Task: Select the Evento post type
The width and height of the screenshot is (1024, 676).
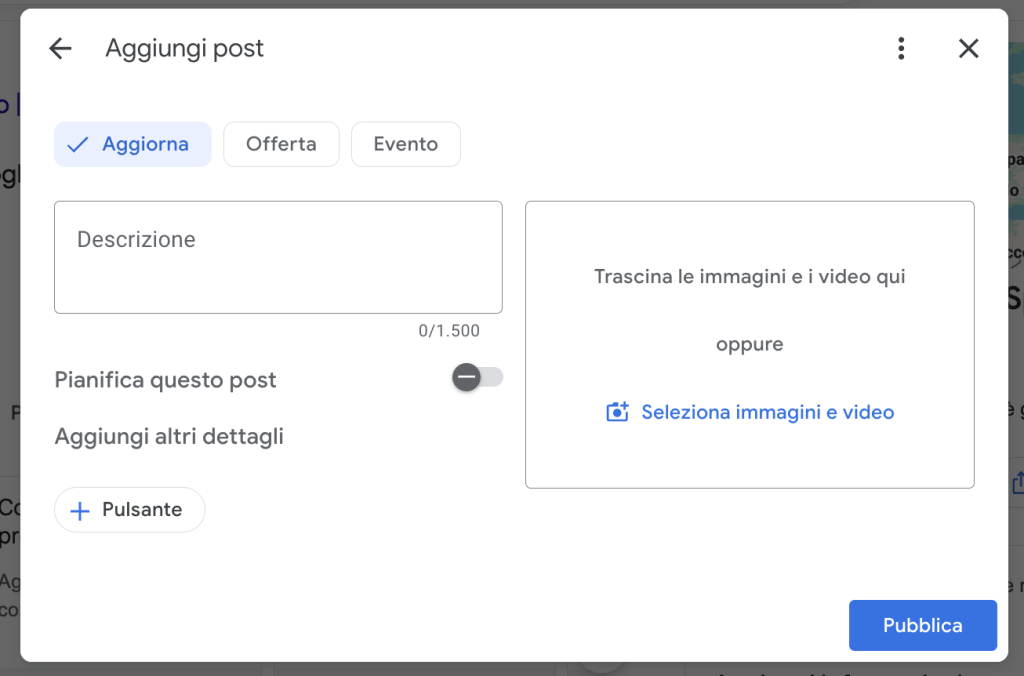Action: 405,144
